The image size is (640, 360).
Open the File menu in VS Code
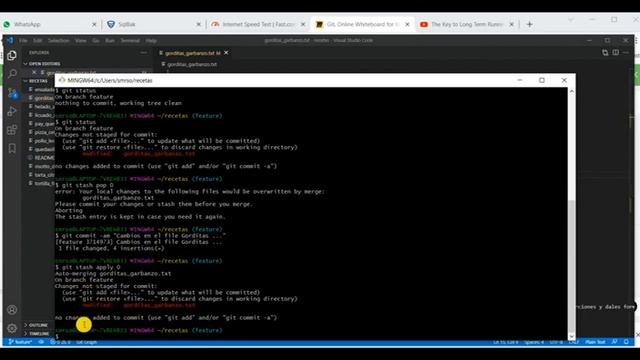23,40
